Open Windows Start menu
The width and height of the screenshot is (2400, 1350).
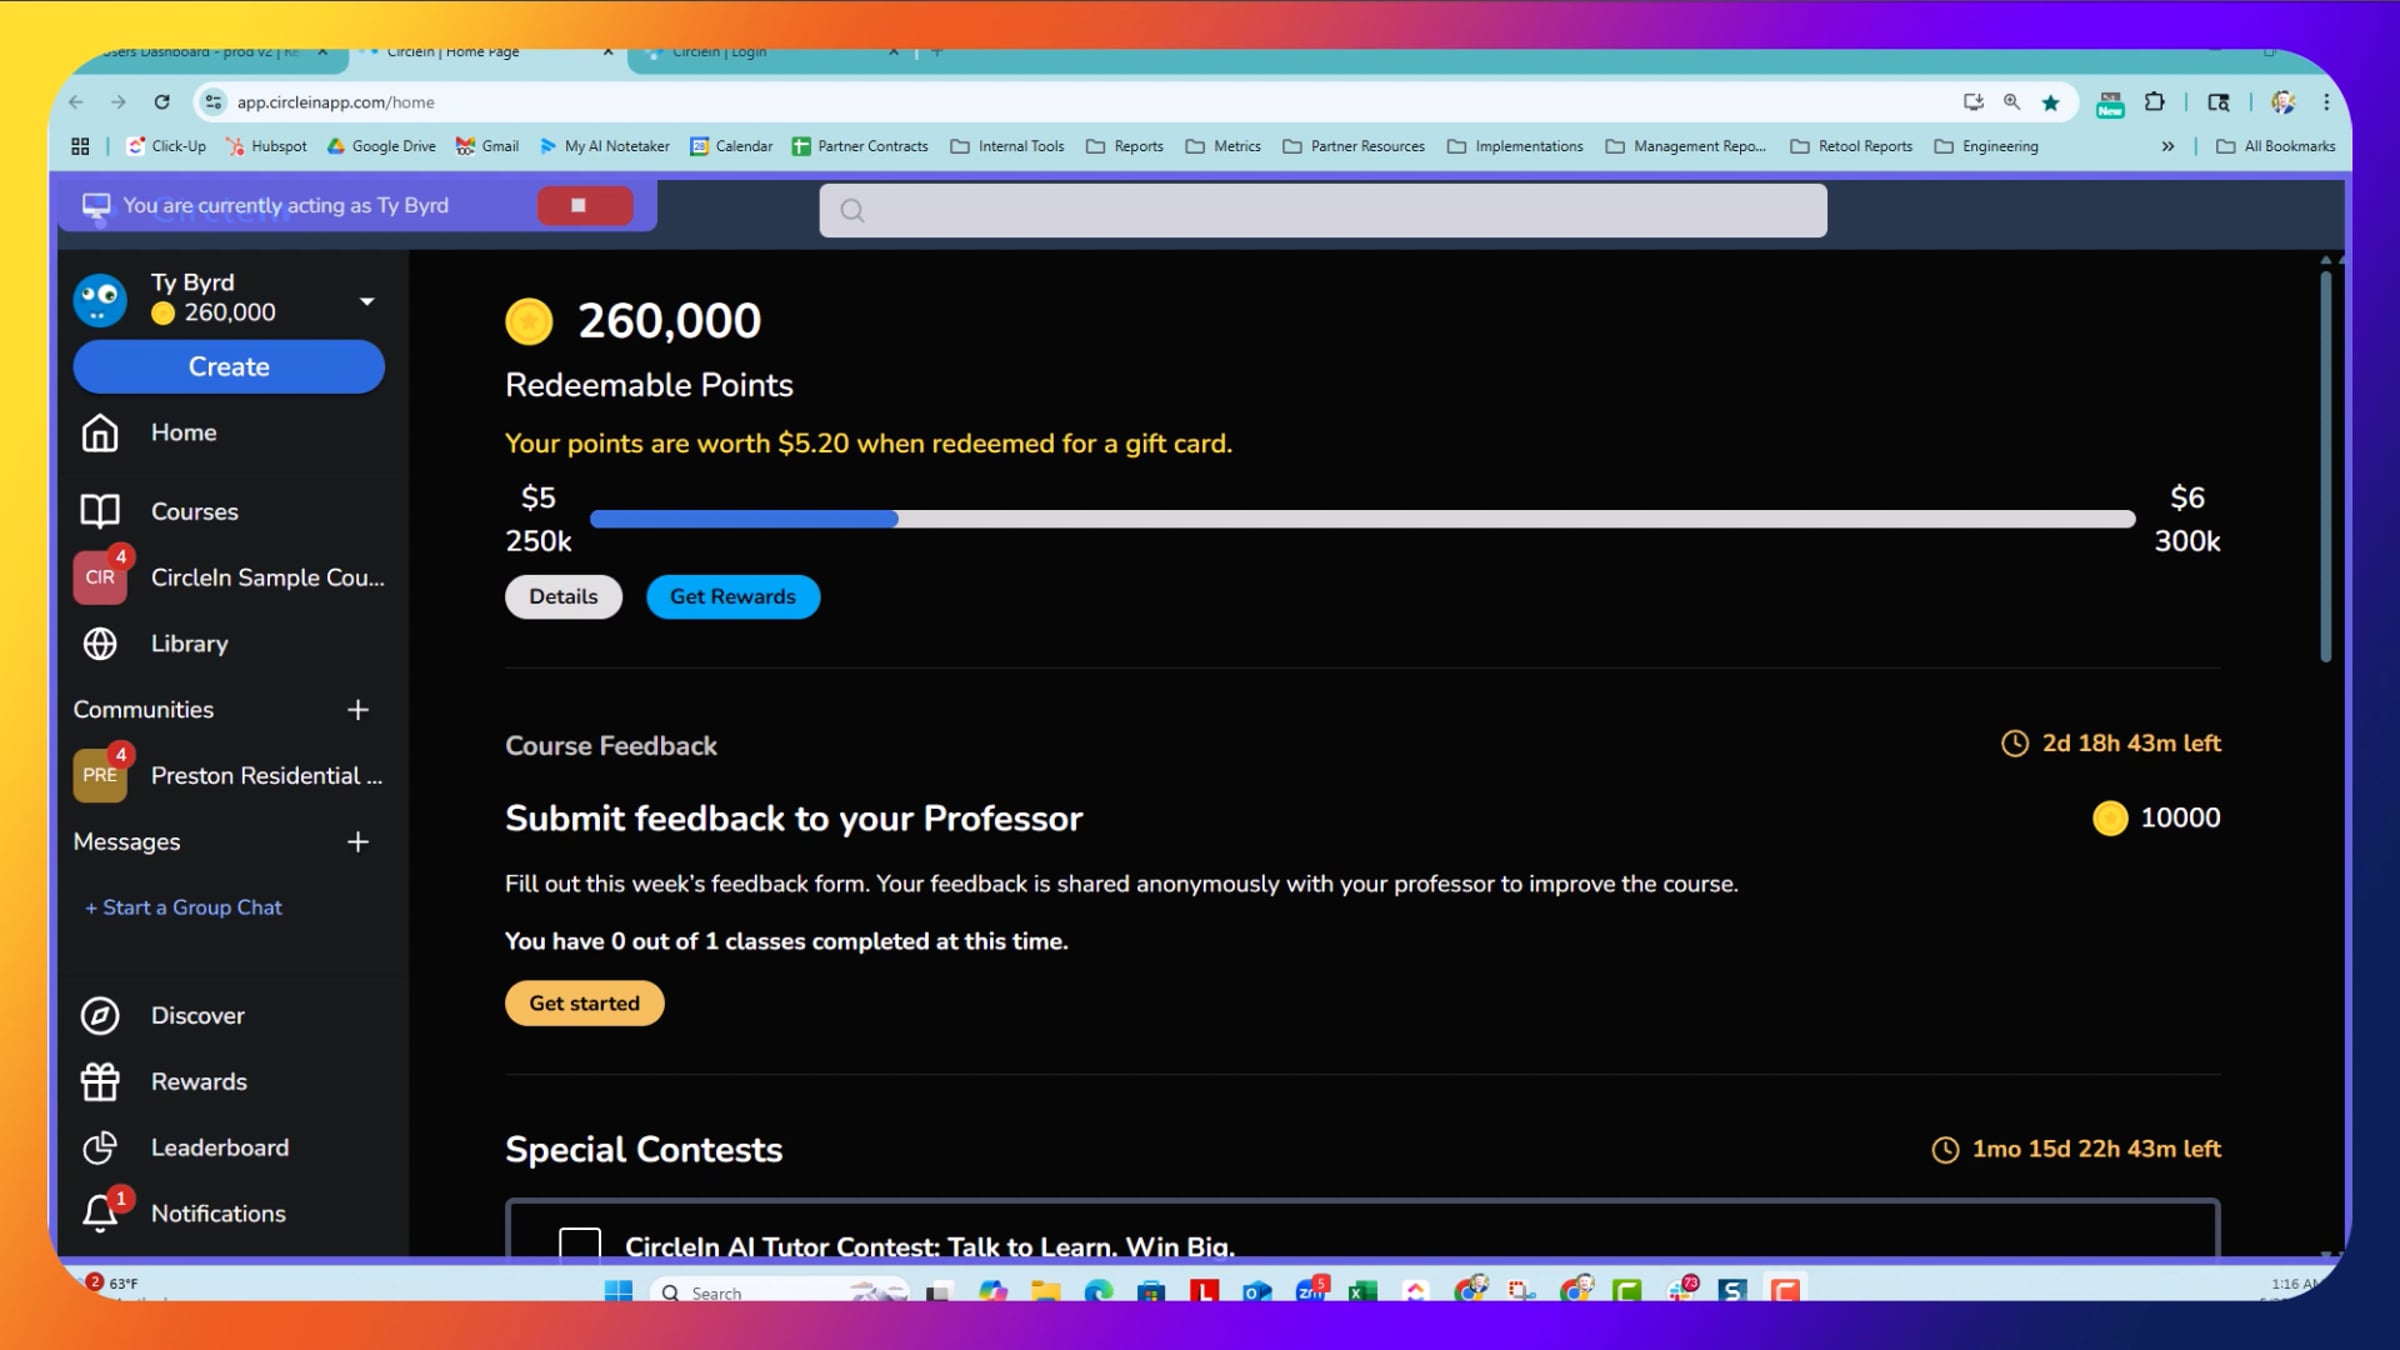tap(619, 1291)
